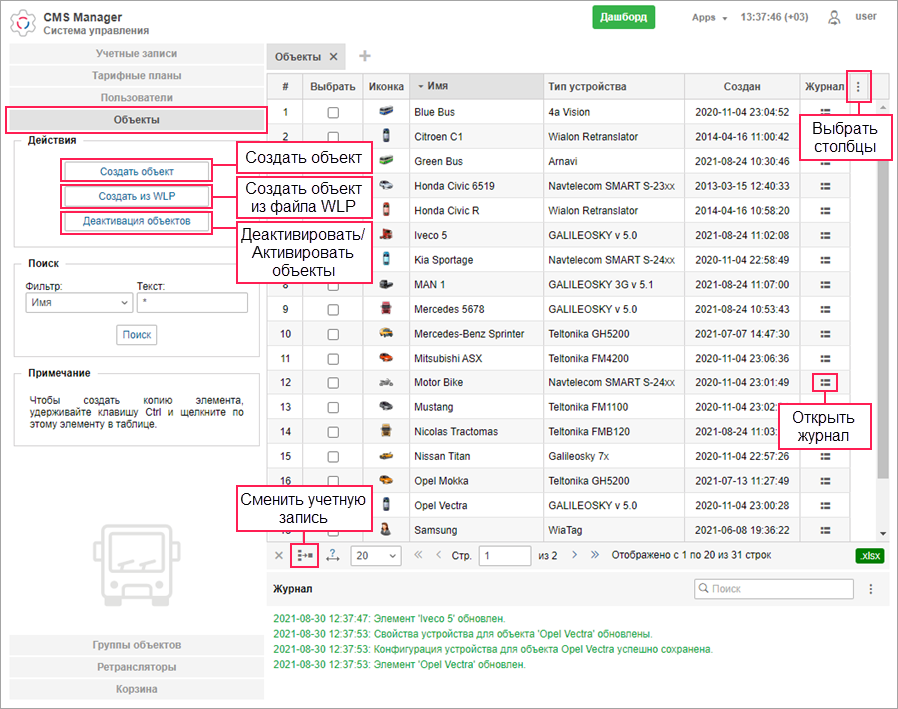Open the journal for Mitsubishi ASX
Image resolution: width=898 pixels, height=709 pixels.
825,359
